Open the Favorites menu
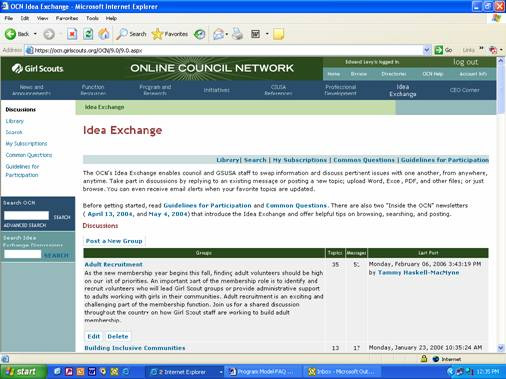This screenshot has width=506, height=379. pyautogui.click(x=67, y=18)
